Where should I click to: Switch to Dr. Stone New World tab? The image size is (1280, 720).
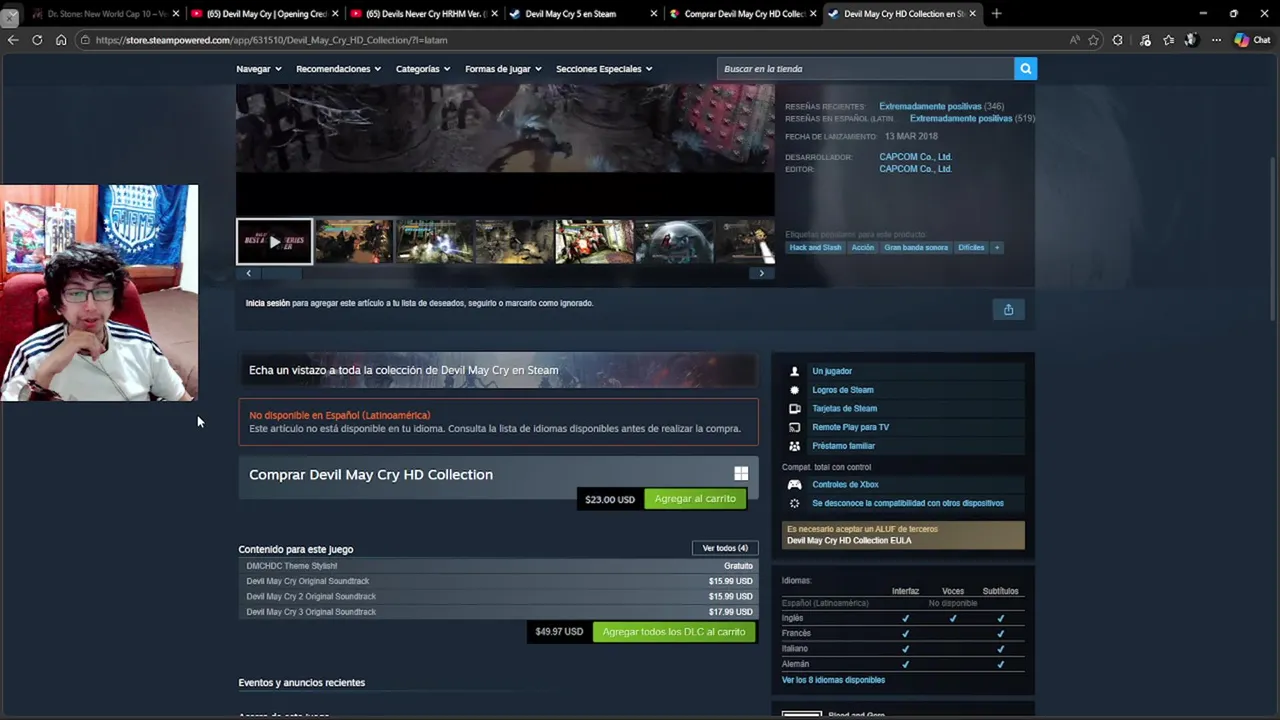point(98,14)
